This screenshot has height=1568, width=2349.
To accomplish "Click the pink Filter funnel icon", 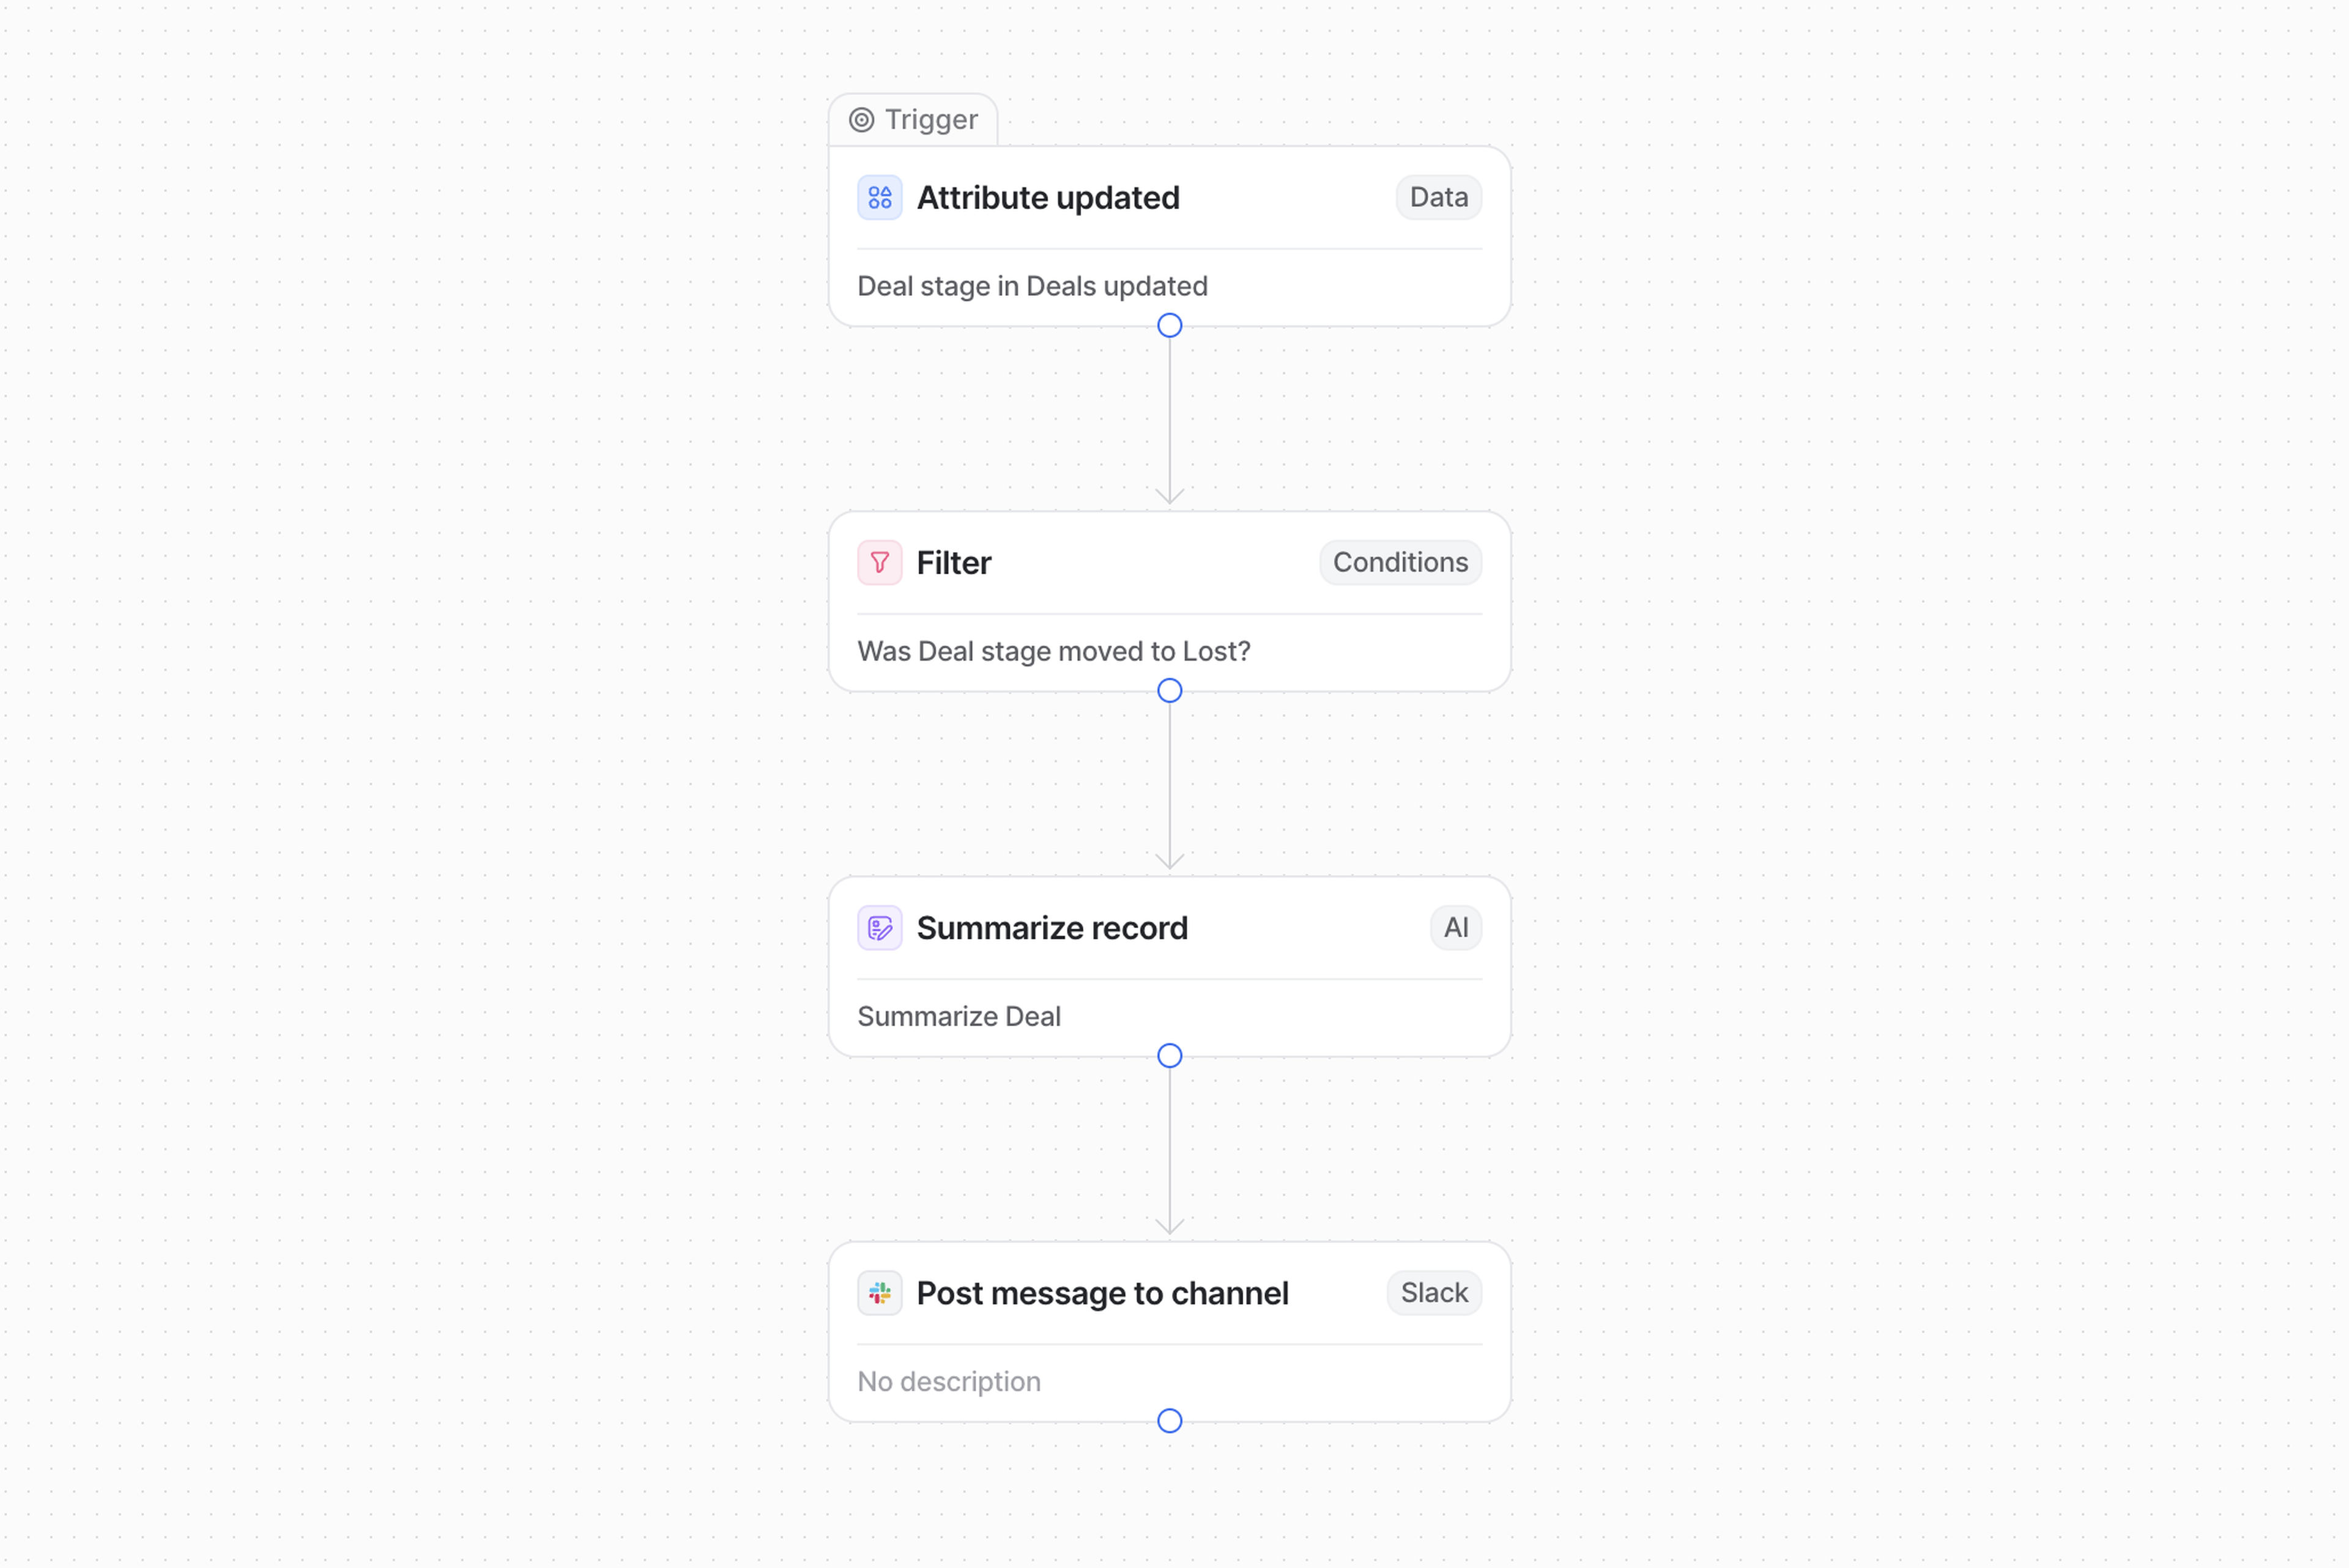I will (879, 563).
